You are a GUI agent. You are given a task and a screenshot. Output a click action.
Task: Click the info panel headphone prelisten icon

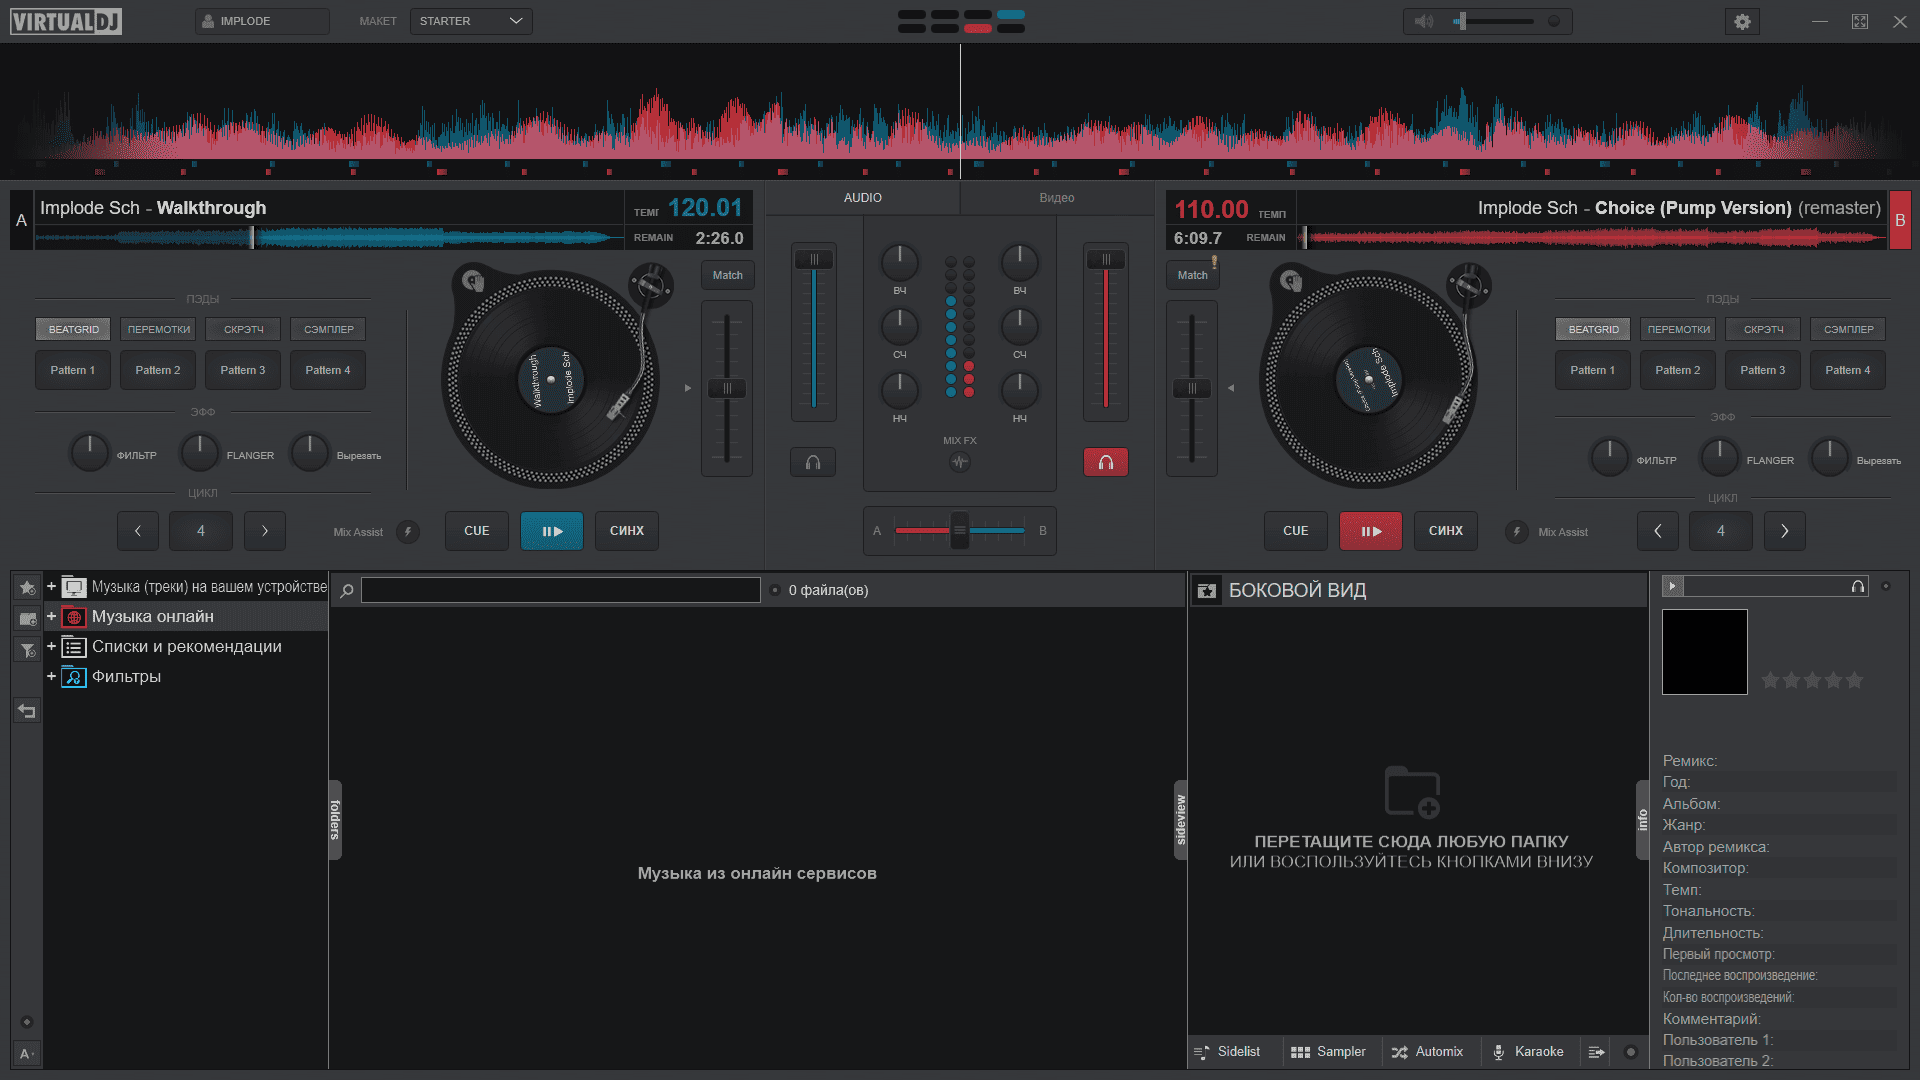click(1858, 586)
